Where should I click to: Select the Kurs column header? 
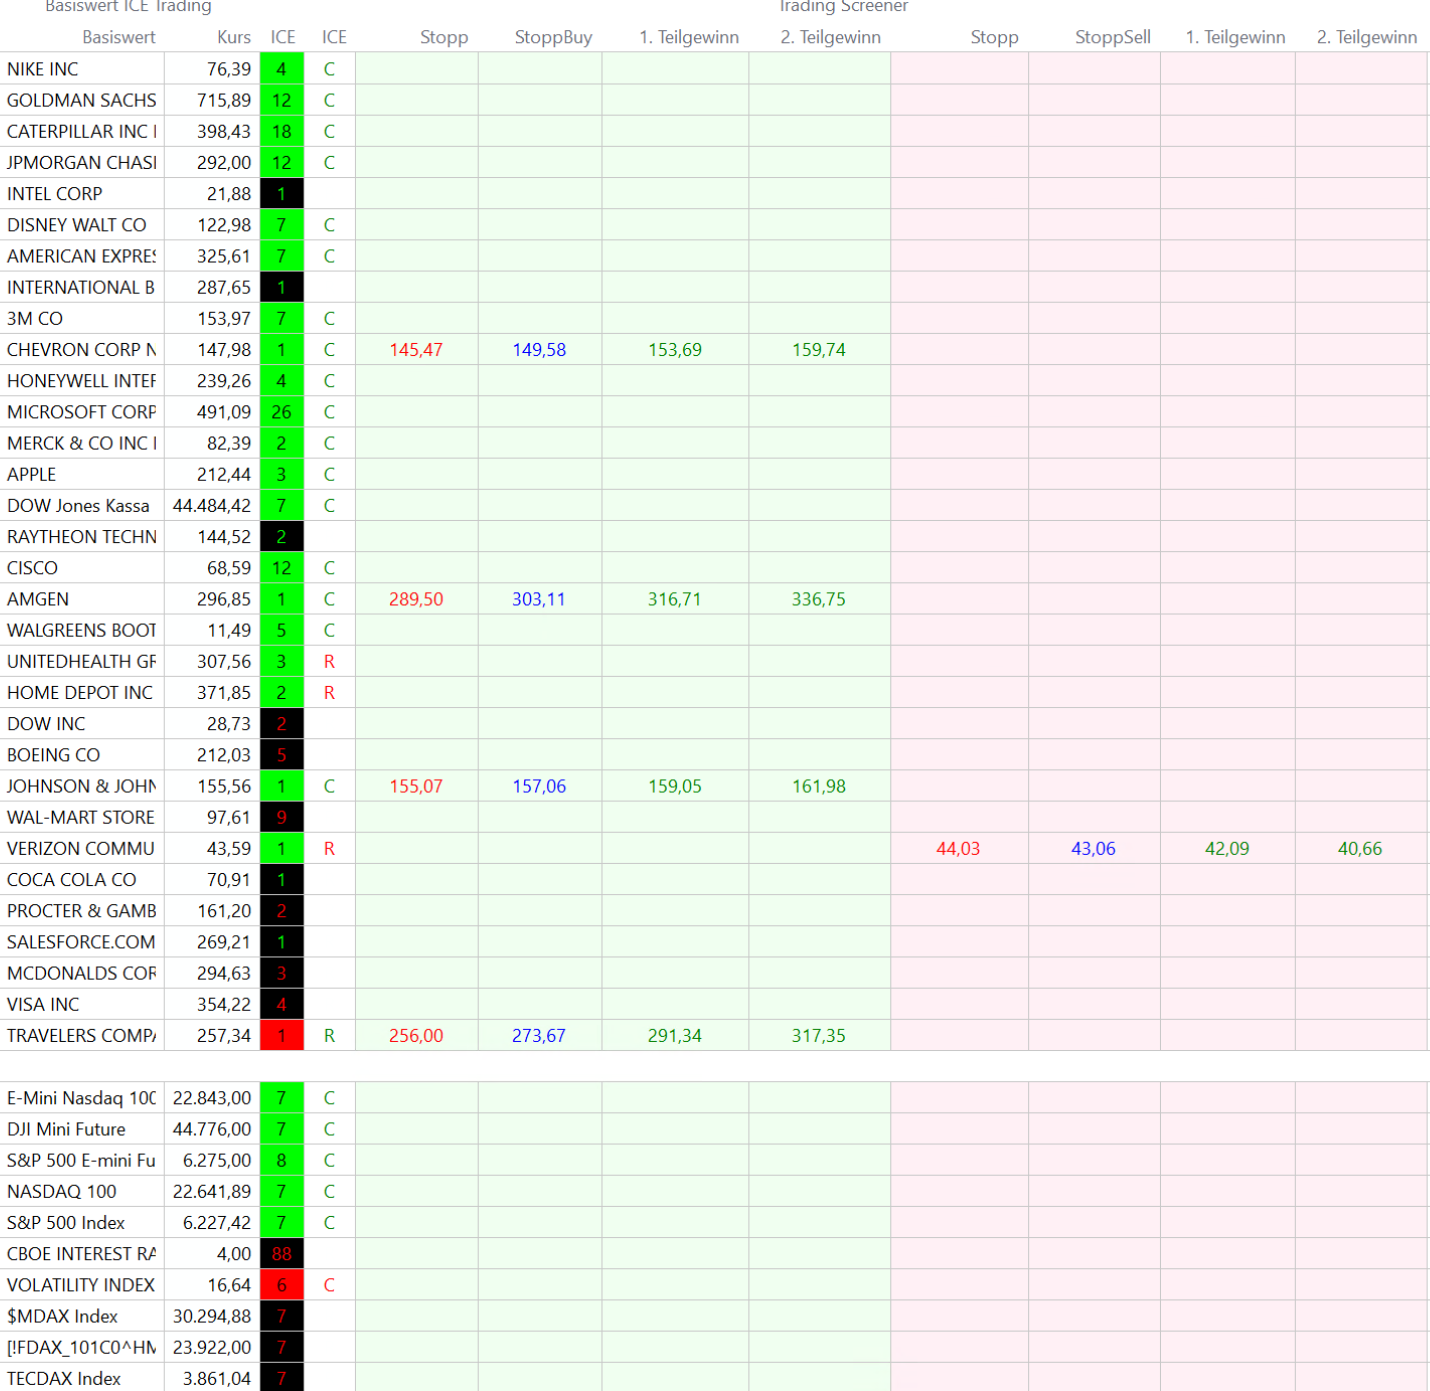[234, 37]
